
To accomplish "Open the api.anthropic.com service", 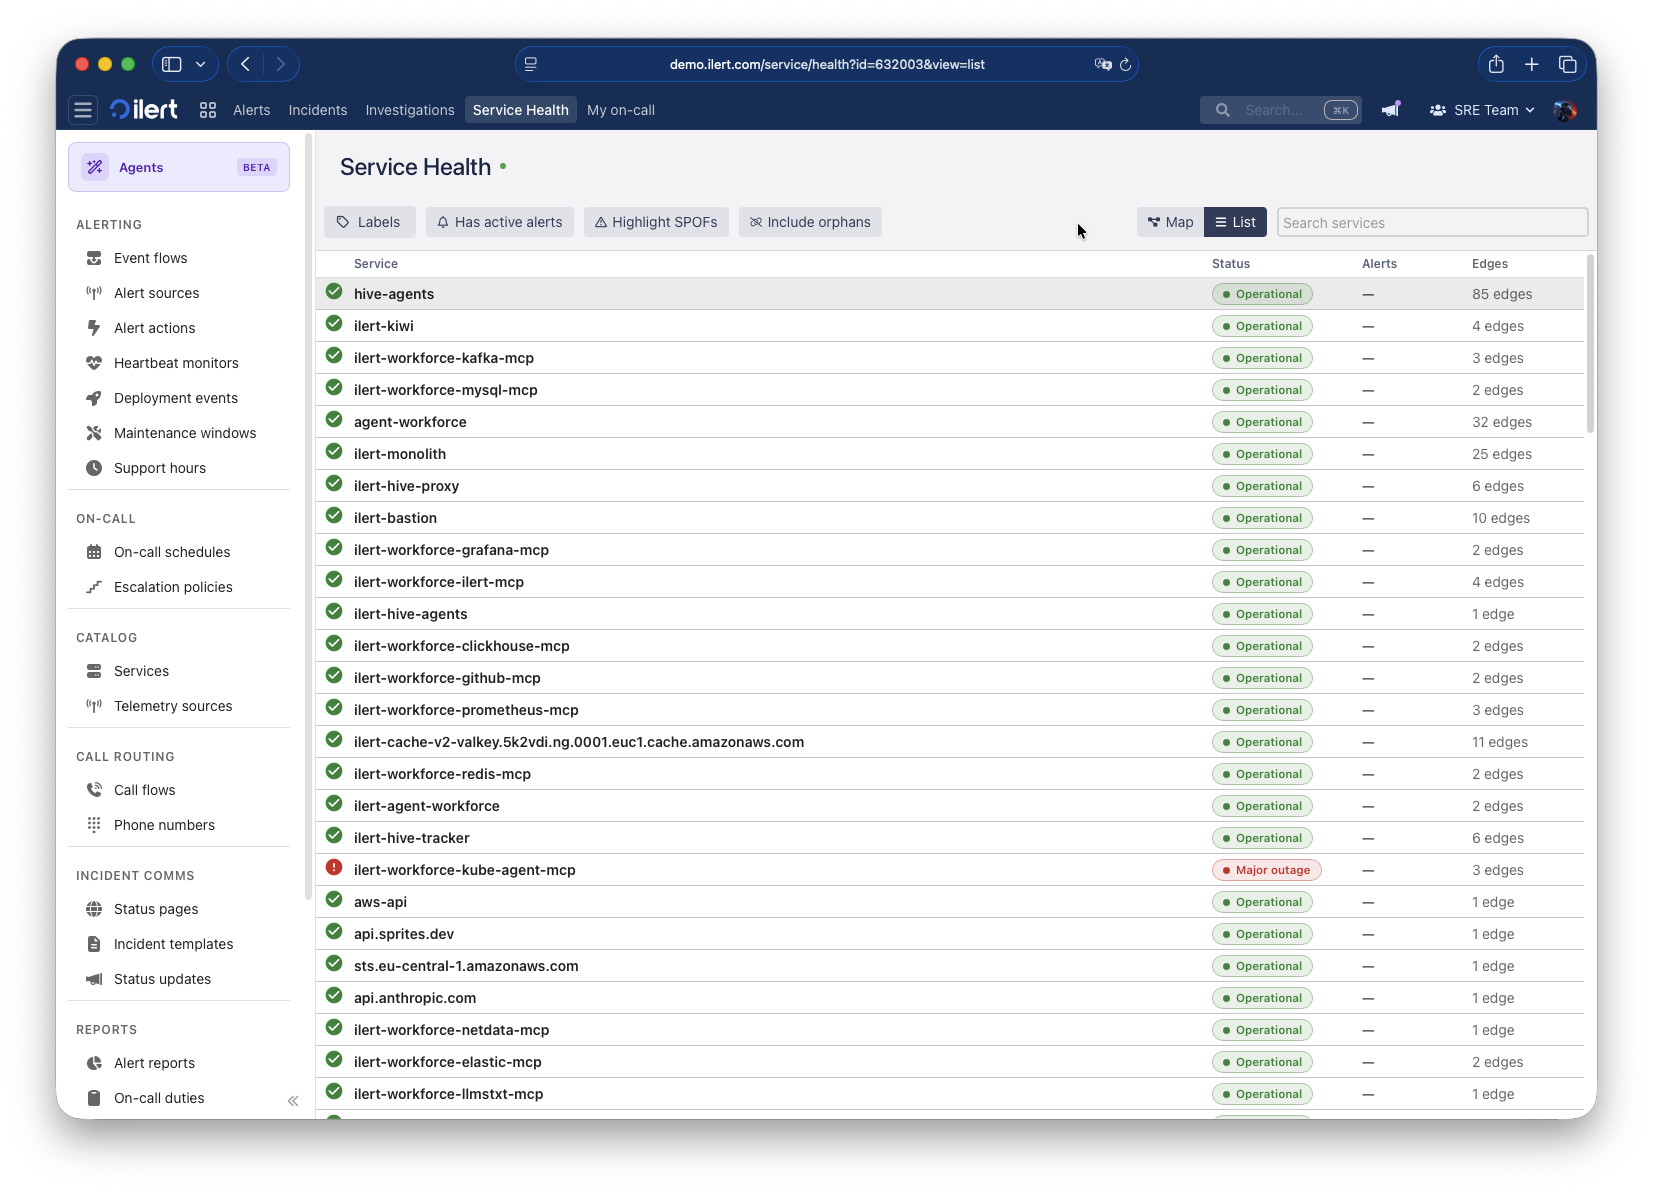I will 415,998.
